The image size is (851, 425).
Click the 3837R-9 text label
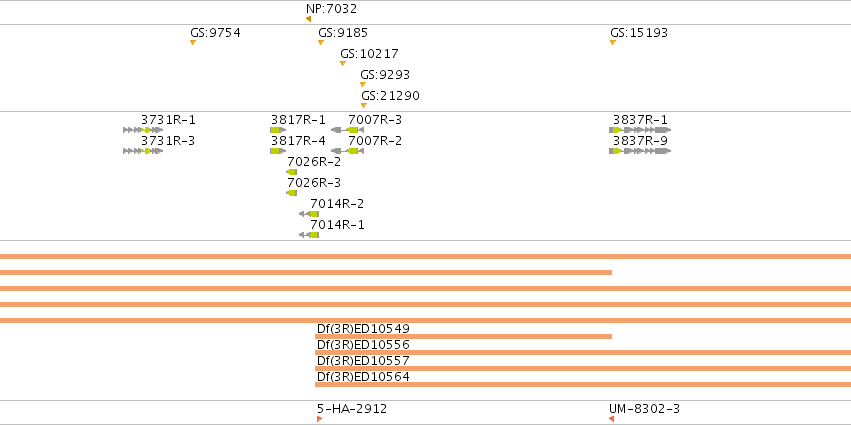(640, 141)
